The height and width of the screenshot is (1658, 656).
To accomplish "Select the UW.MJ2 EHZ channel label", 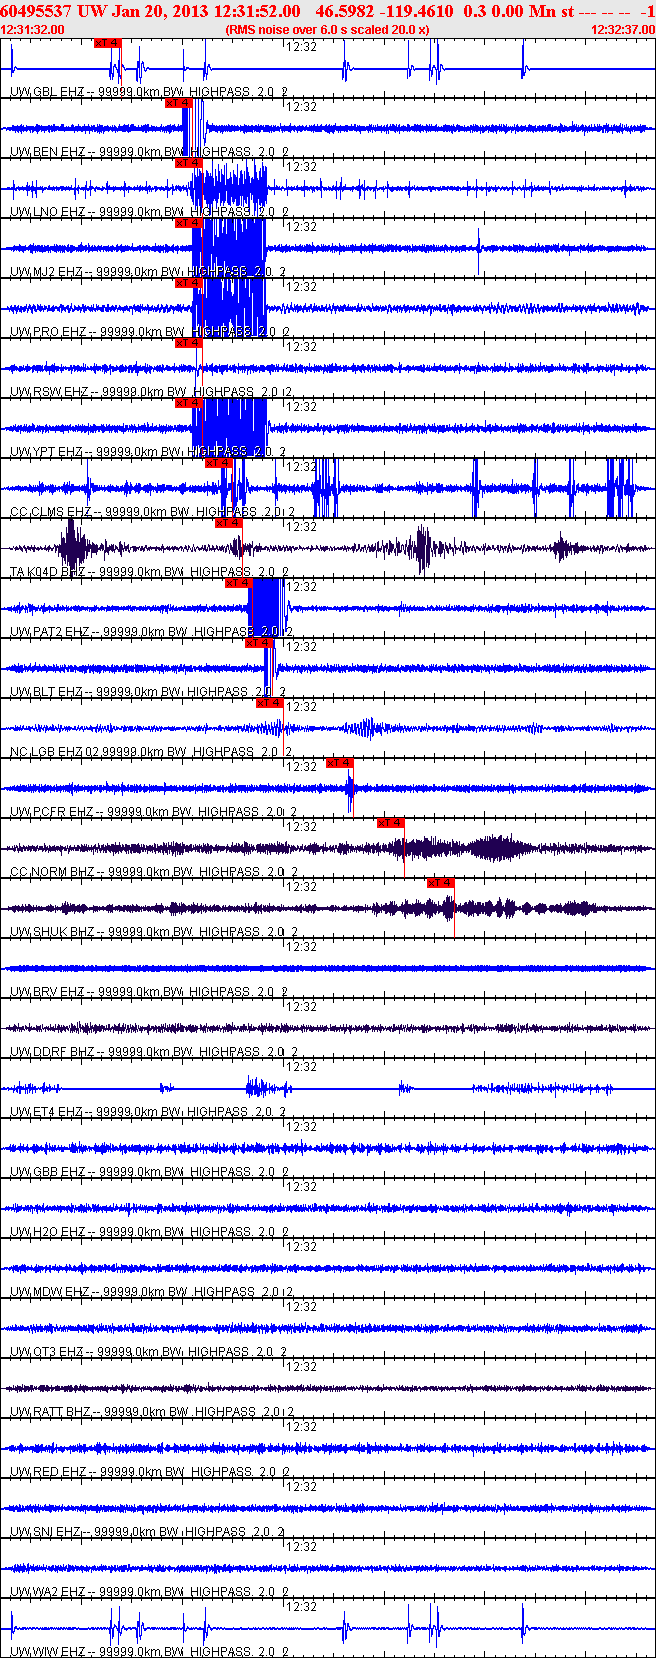I will coord(47,272).
